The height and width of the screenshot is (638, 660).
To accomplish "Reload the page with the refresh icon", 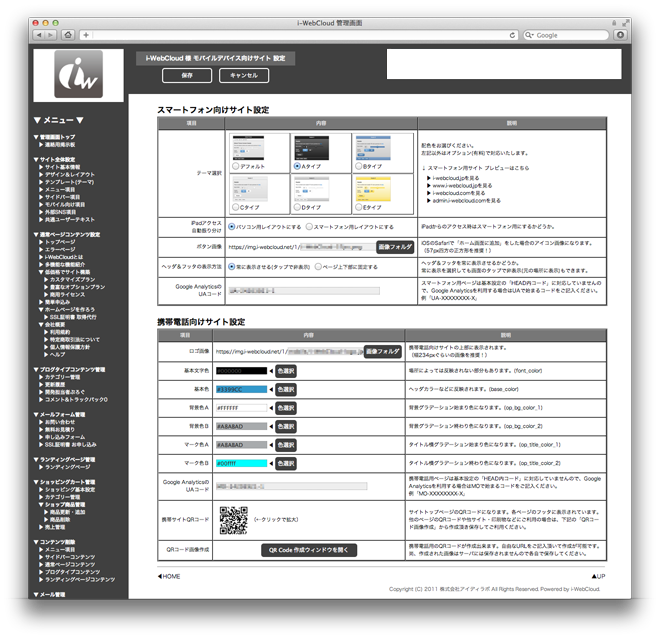I will click(x=512, y=35).
